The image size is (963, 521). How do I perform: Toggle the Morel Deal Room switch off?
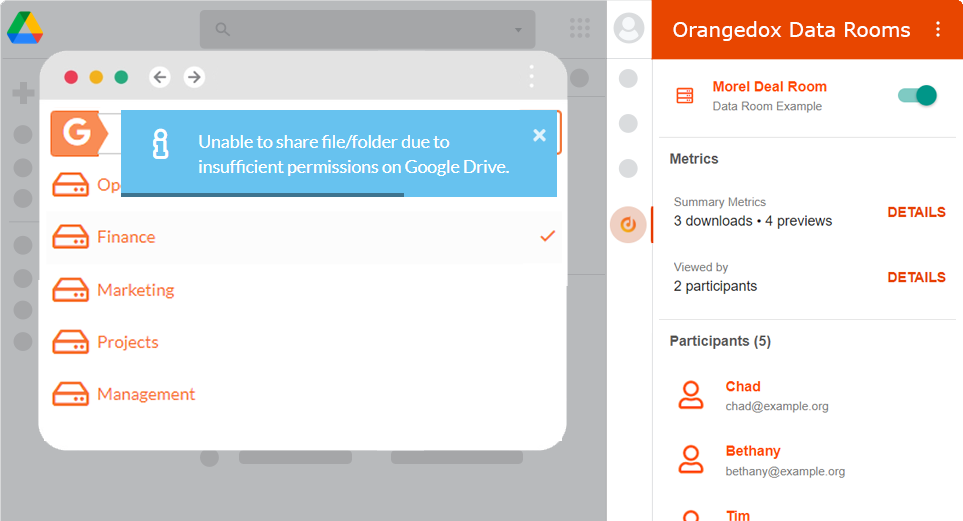click(x=918, y=95)
